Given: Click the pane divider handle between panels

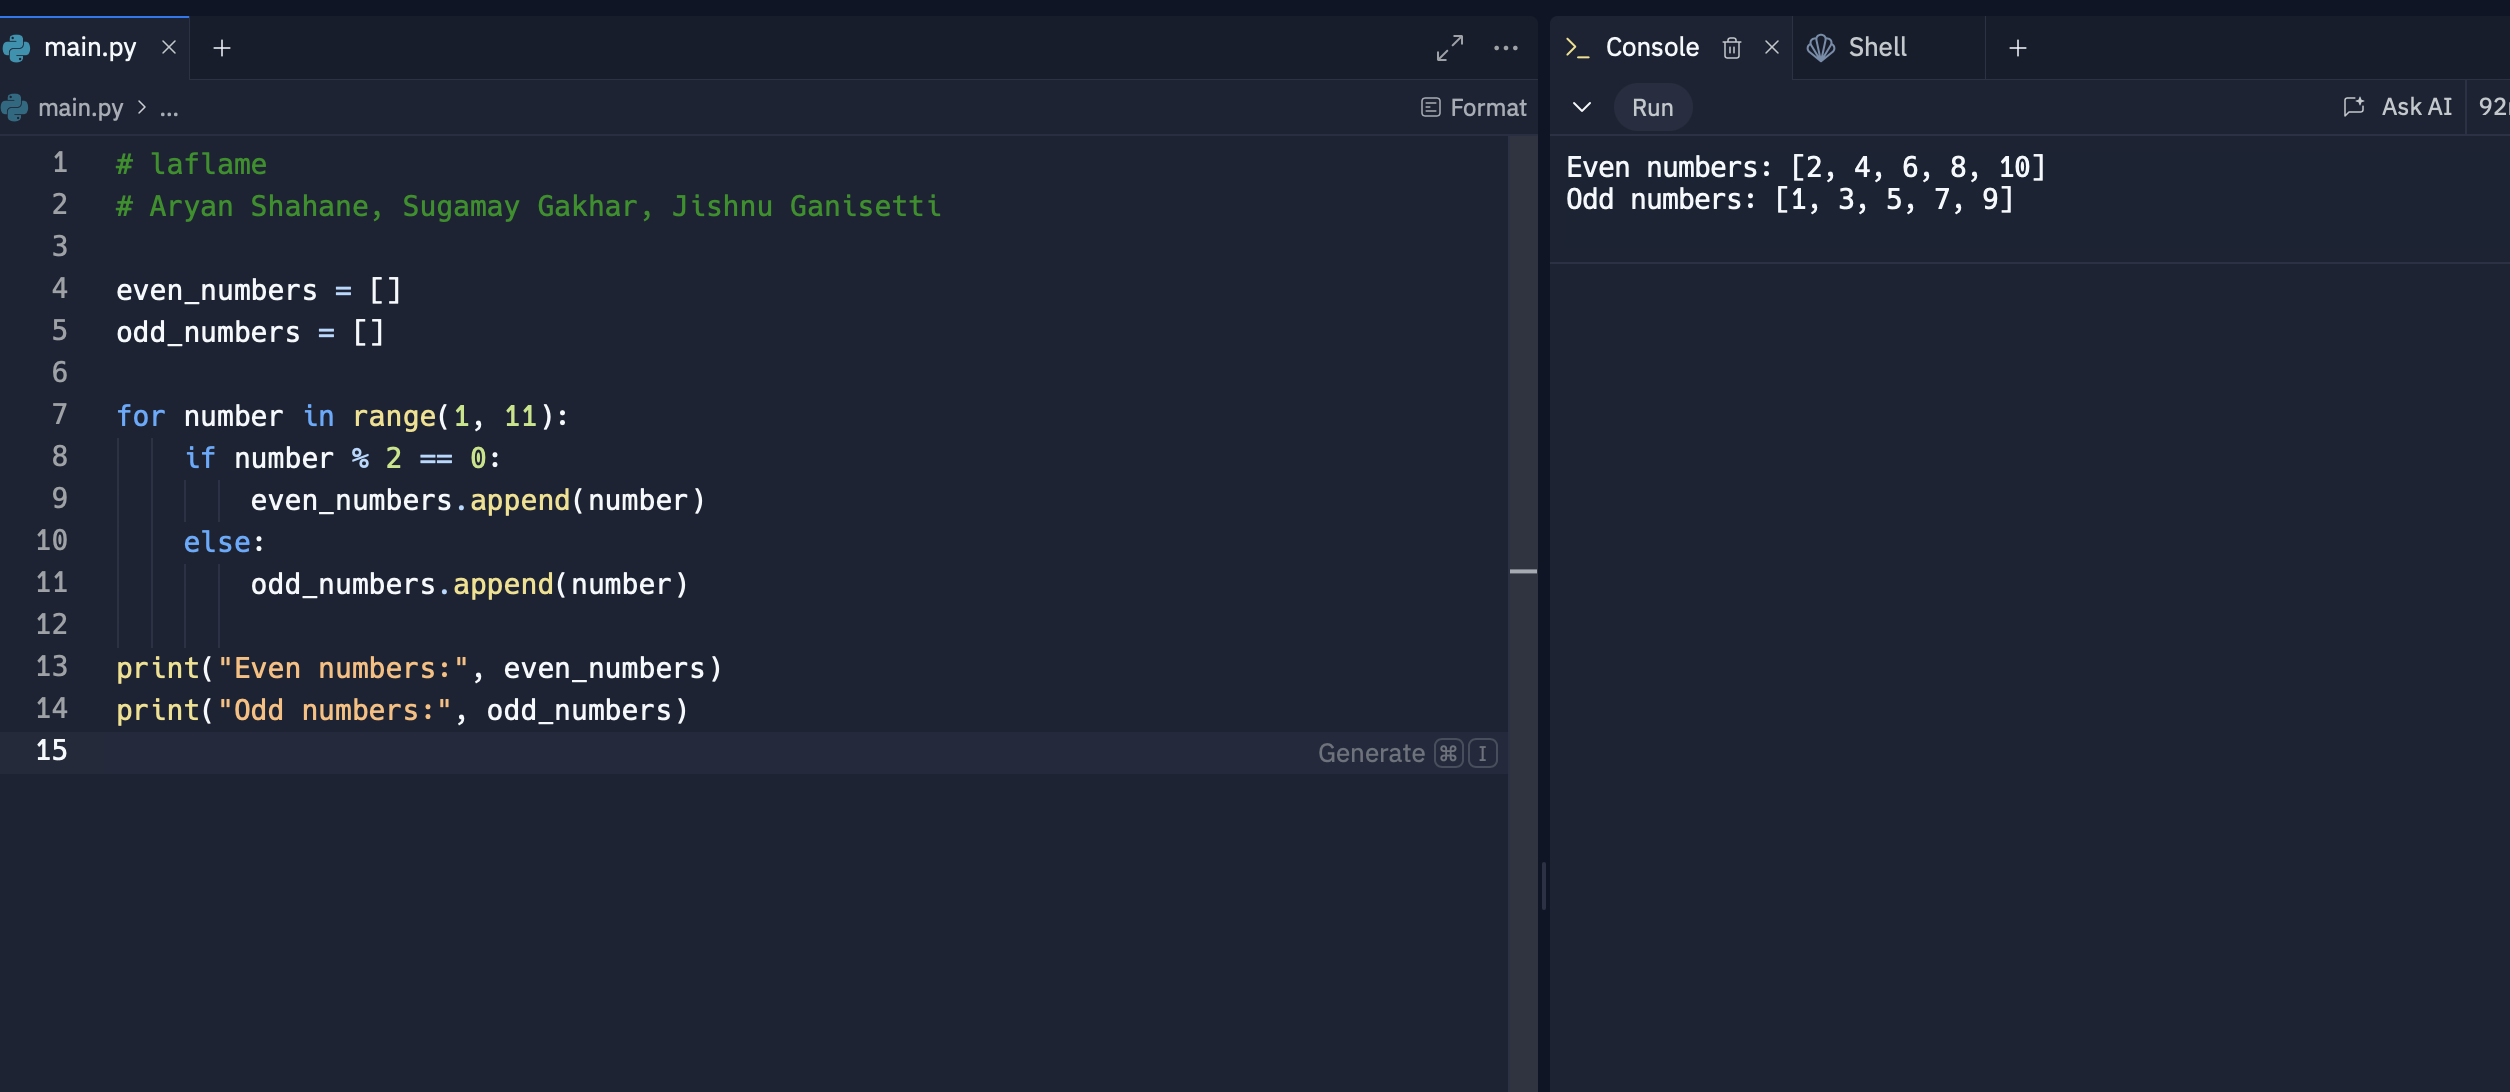Looking at the screenshot, I should (x=1544, y=885).
